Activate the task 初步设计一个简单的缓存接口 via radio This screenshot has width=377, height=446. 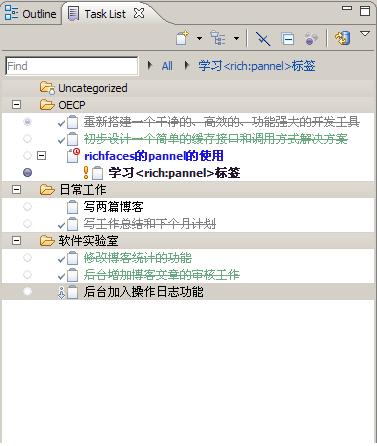coord(27,138)
